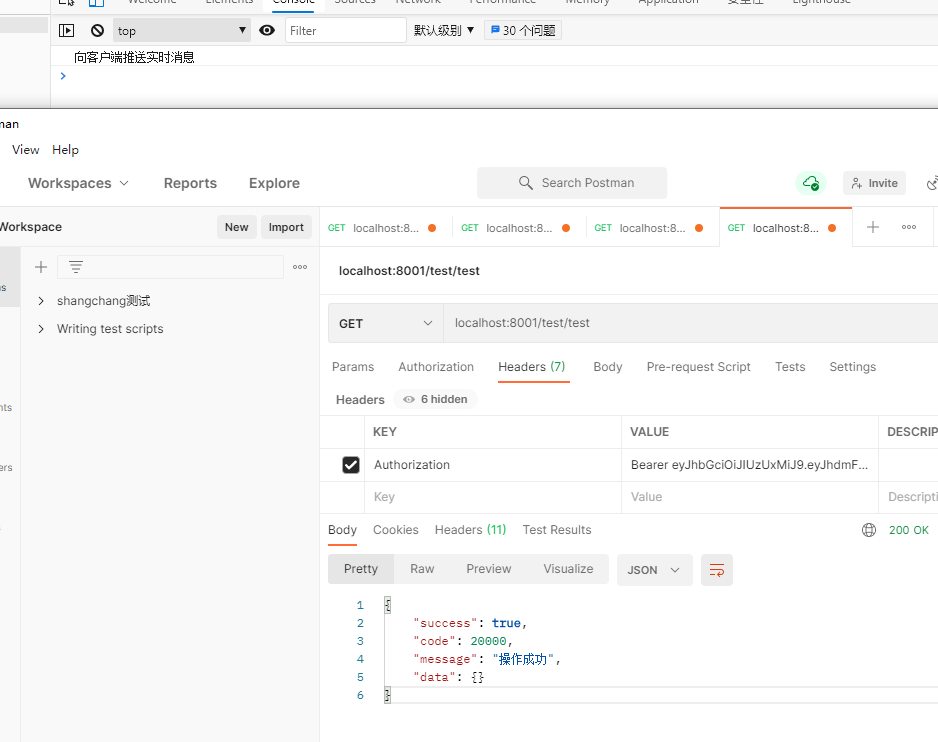Click the console Filter input field
The height and width of the screenshot is (742, 938).
346,31
